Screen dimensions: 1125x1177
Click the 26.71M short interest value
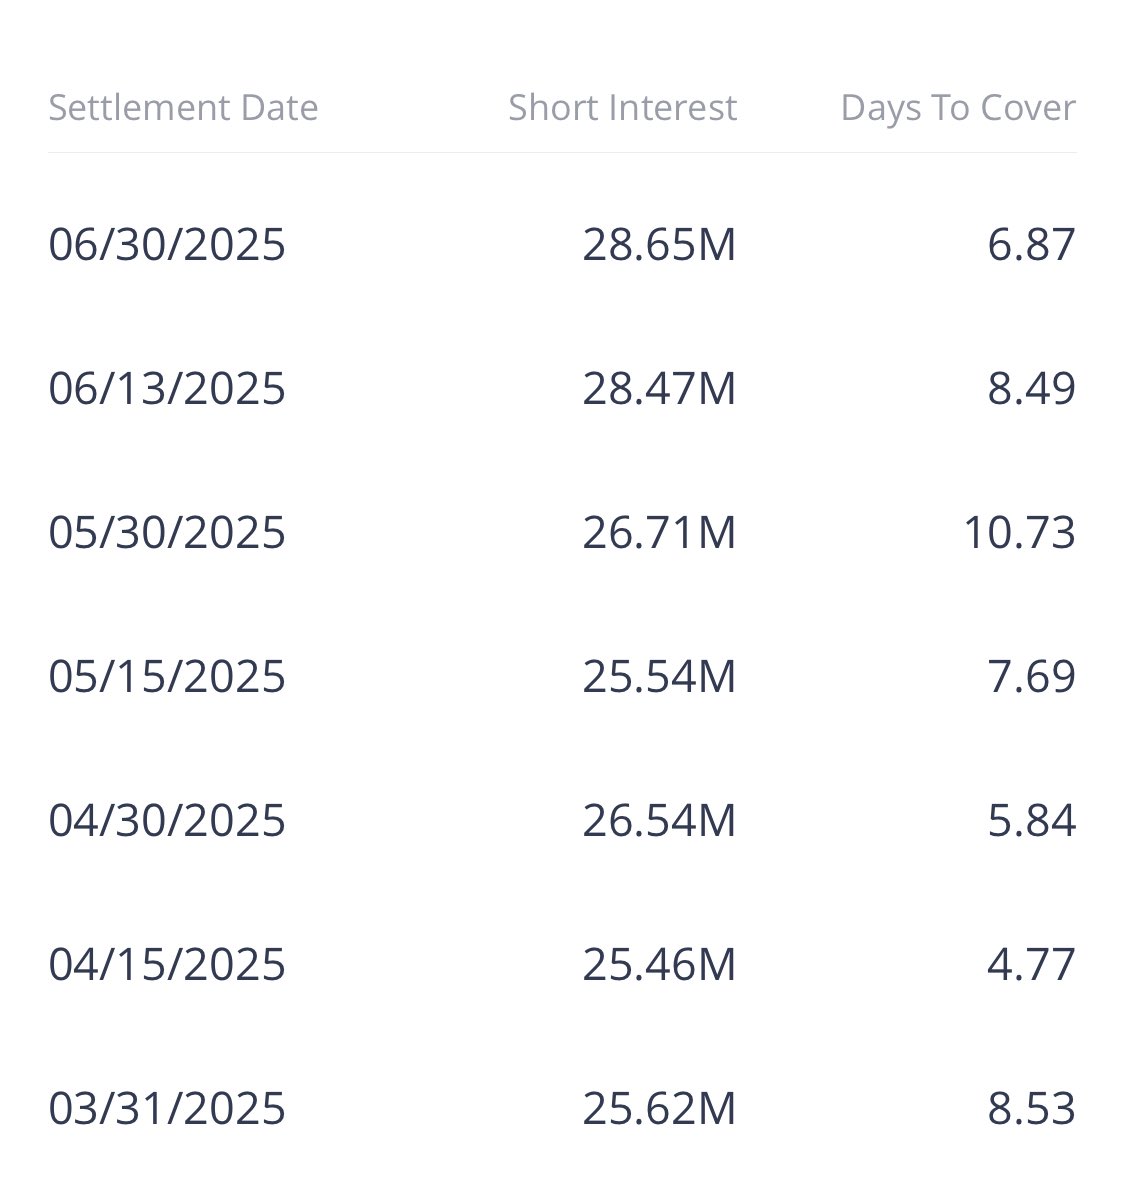click(659, 532)
